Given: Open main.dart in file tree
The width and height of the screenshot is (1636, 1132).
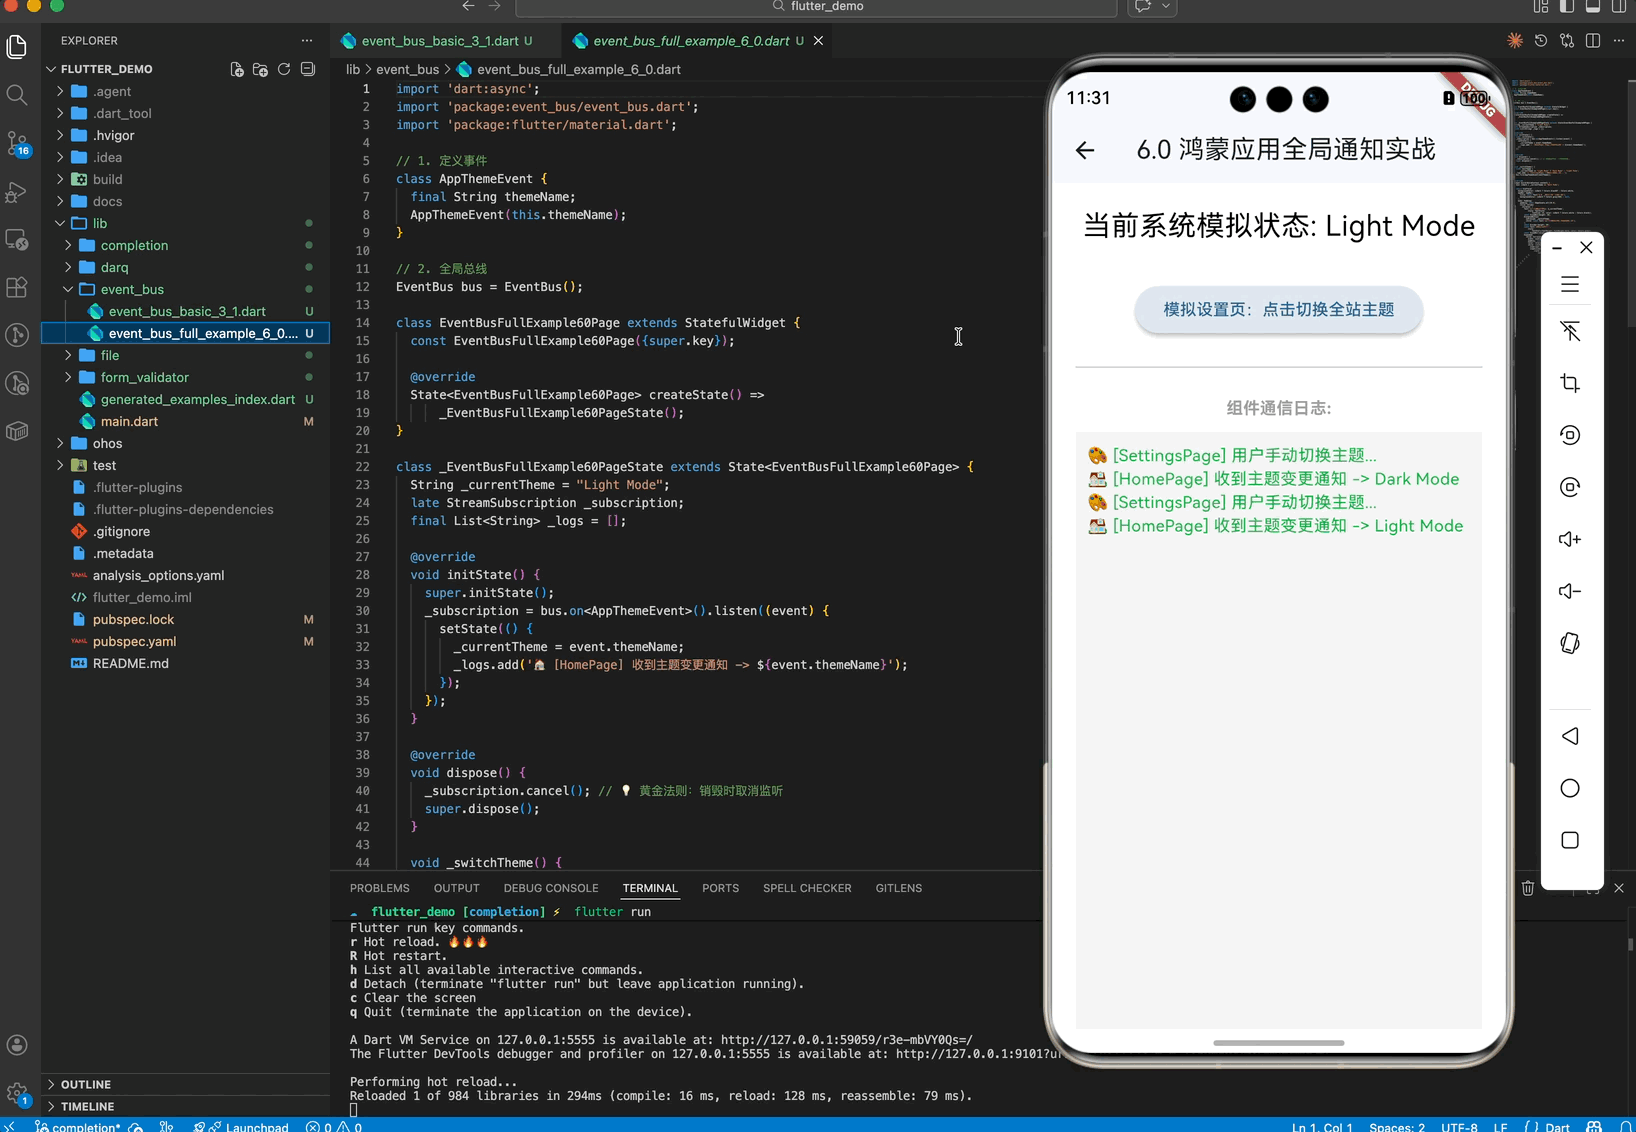Looking at the screenshot, I should 185,421.
